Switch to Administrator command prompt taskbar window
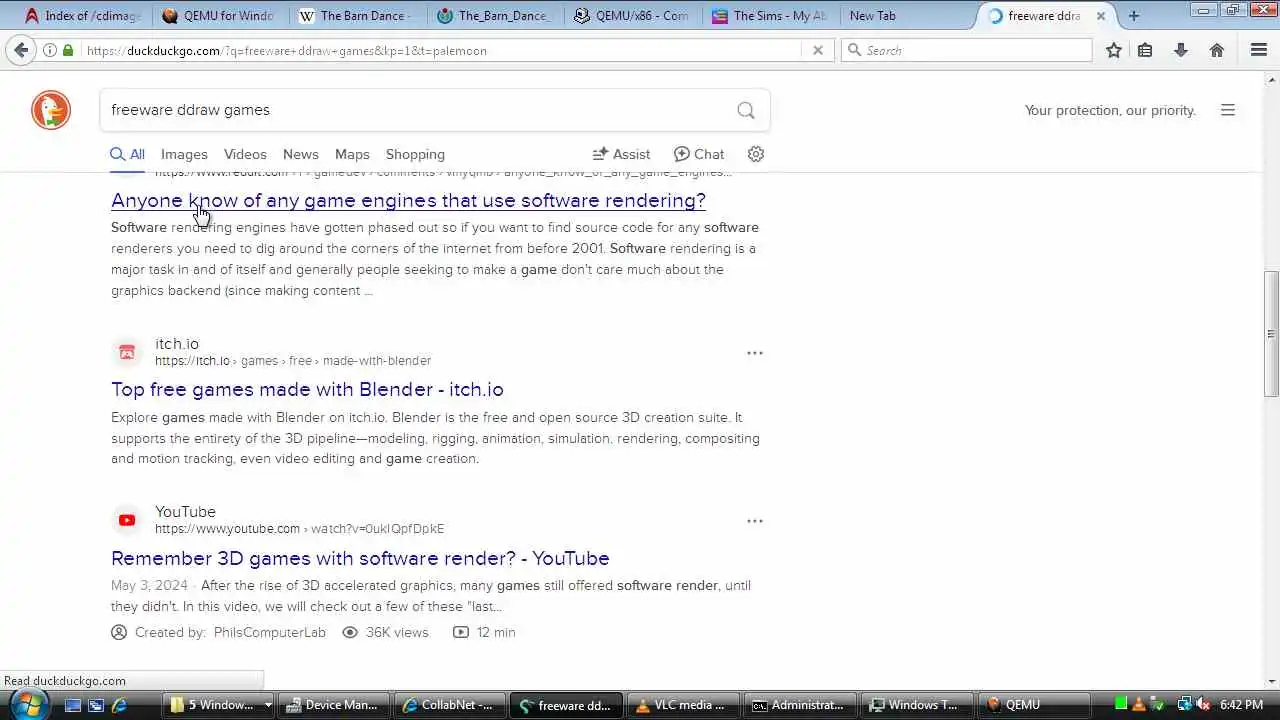This screenshot has width=1280, height=720. (x=799, y=705)
